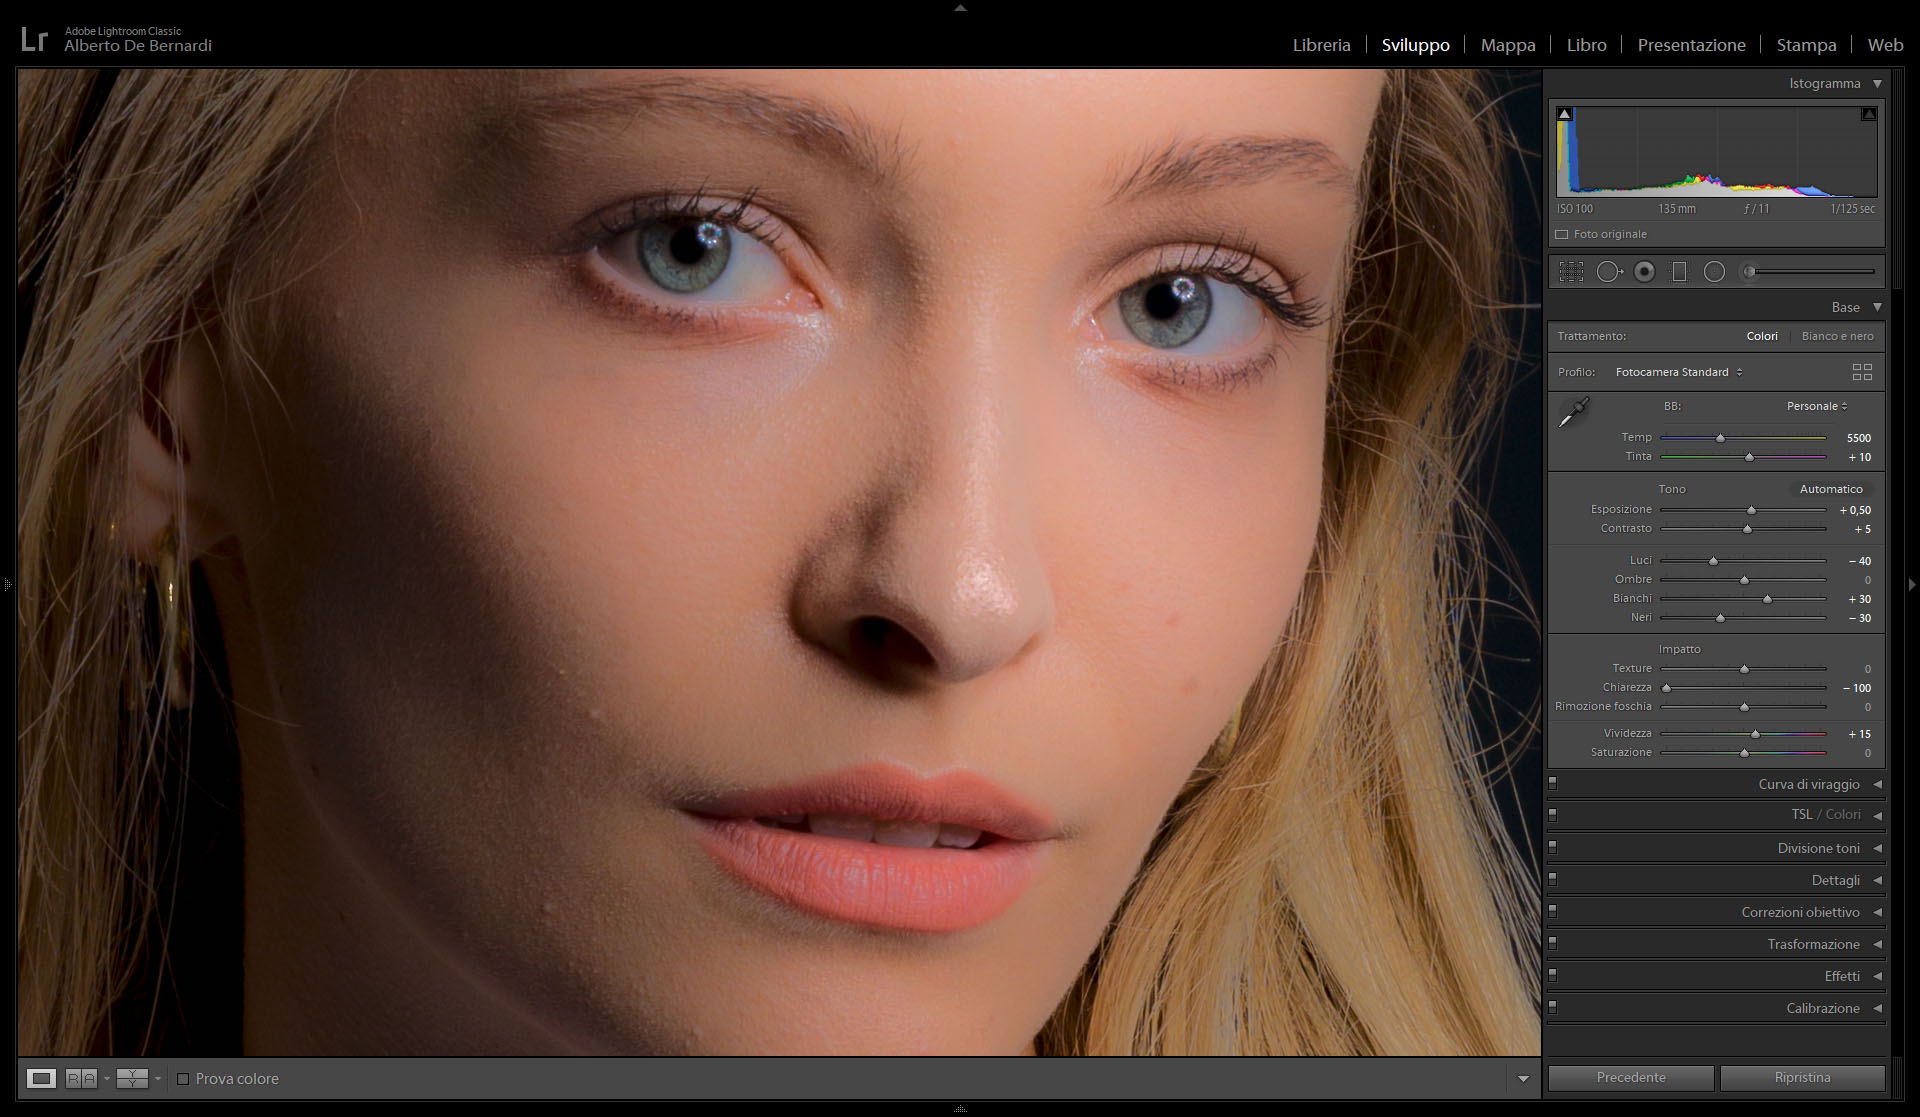Click the Precedente button
The height and width of the screenshot is (1117, 1920).
[x=1630, y=1078]
